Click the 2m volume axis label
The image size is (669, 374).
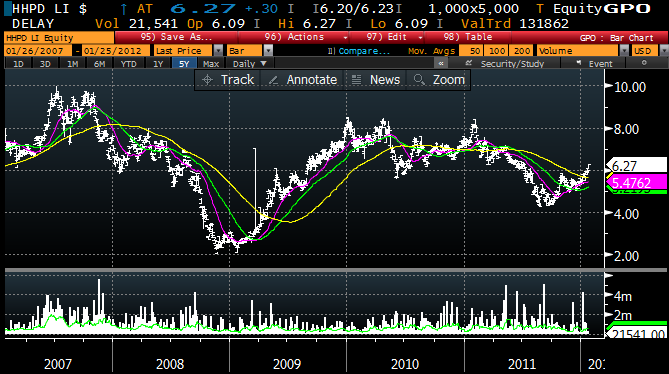click(x=623, y=315)
